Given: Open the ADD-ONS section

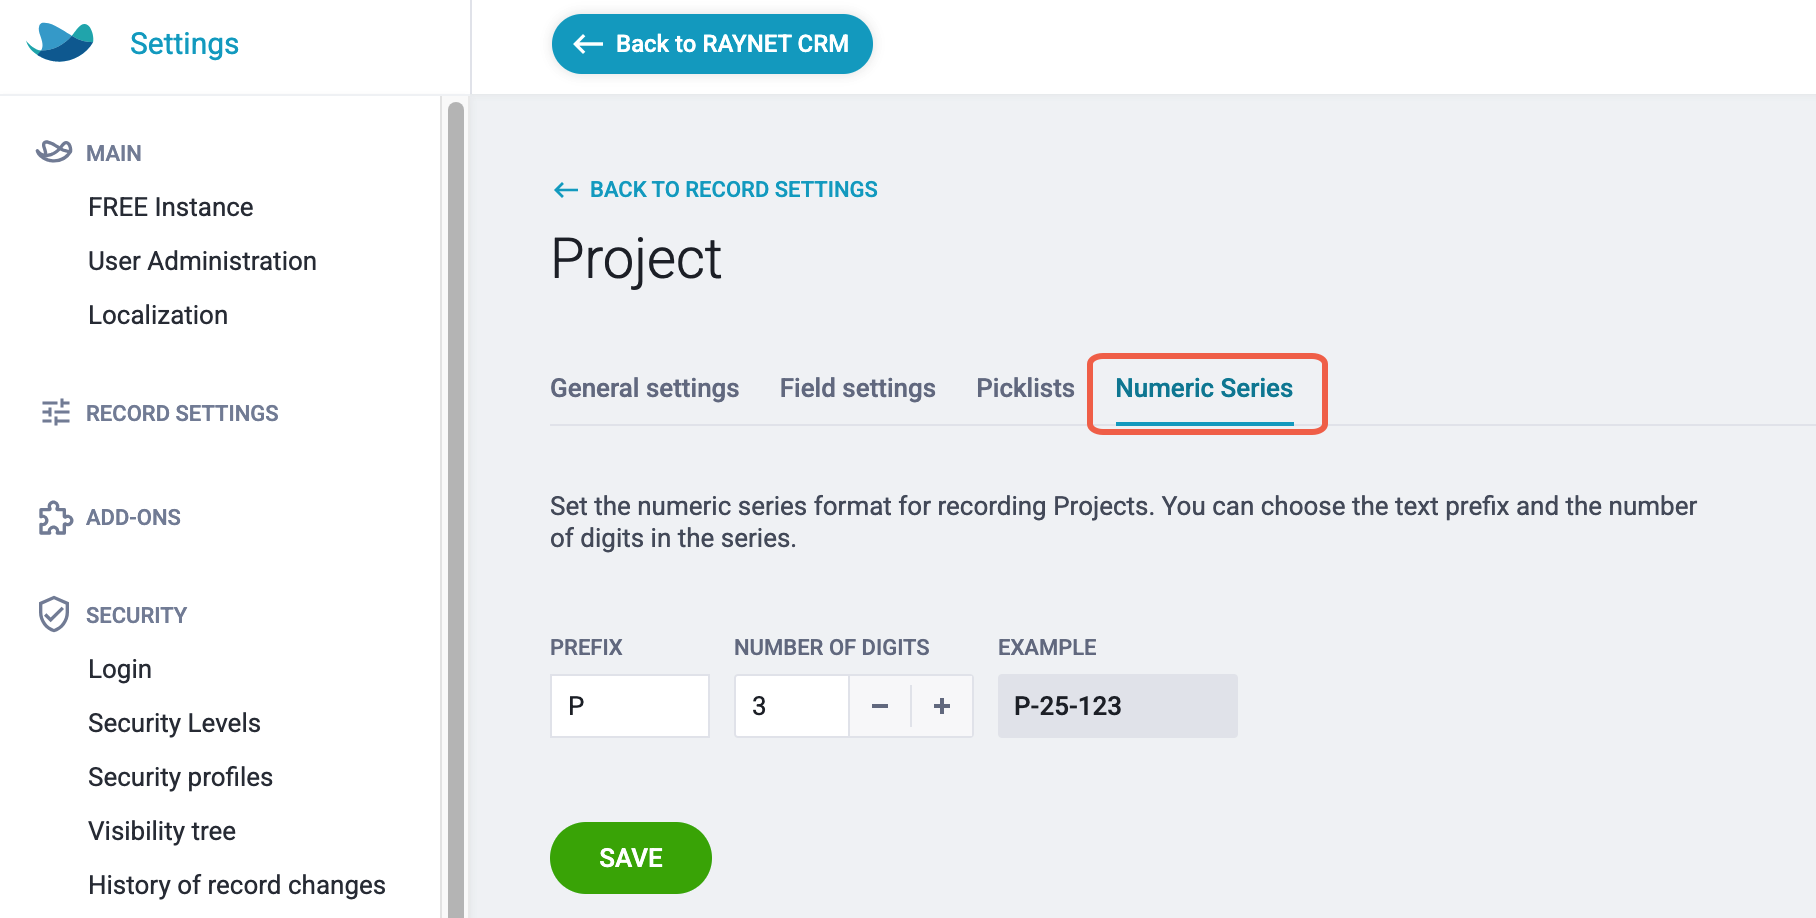Looking at the screenshot, I should click(133, 517).
